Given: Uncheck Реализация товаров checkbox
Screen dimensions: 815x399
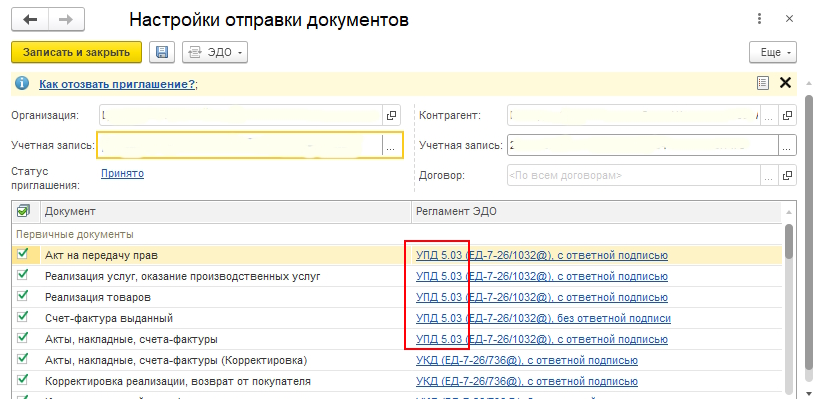Looking at the screenshot, I should coord(22,296).
